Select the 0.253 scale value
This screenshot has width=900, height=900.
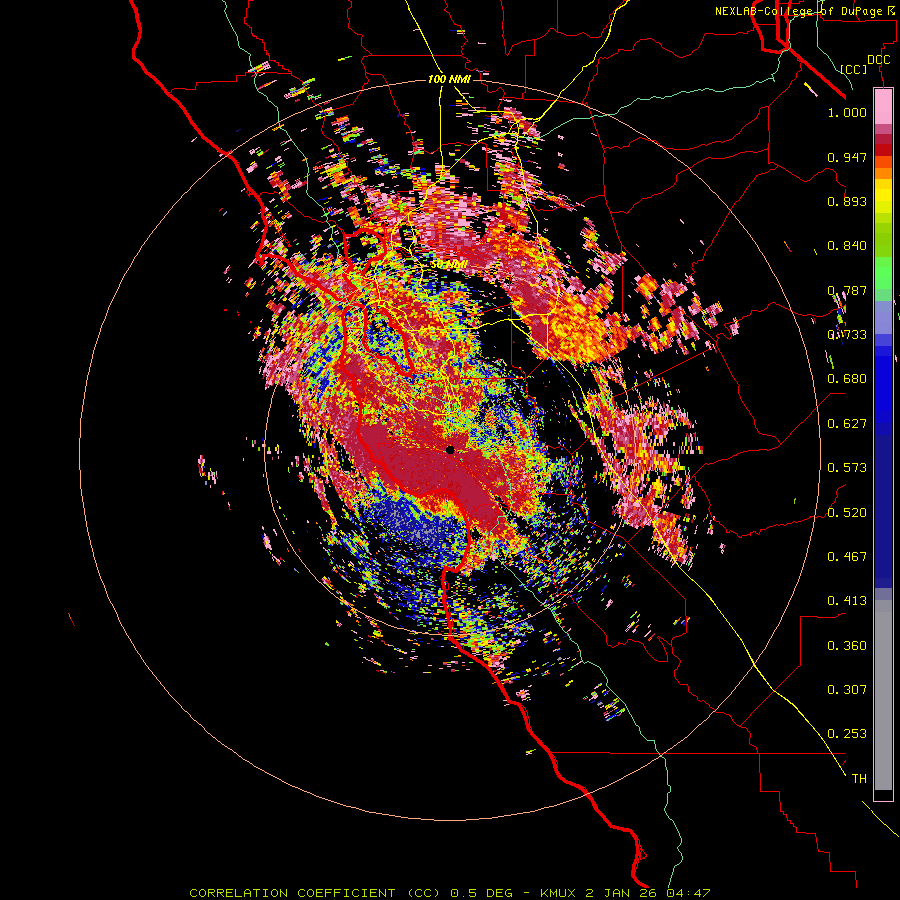(847, 734)
